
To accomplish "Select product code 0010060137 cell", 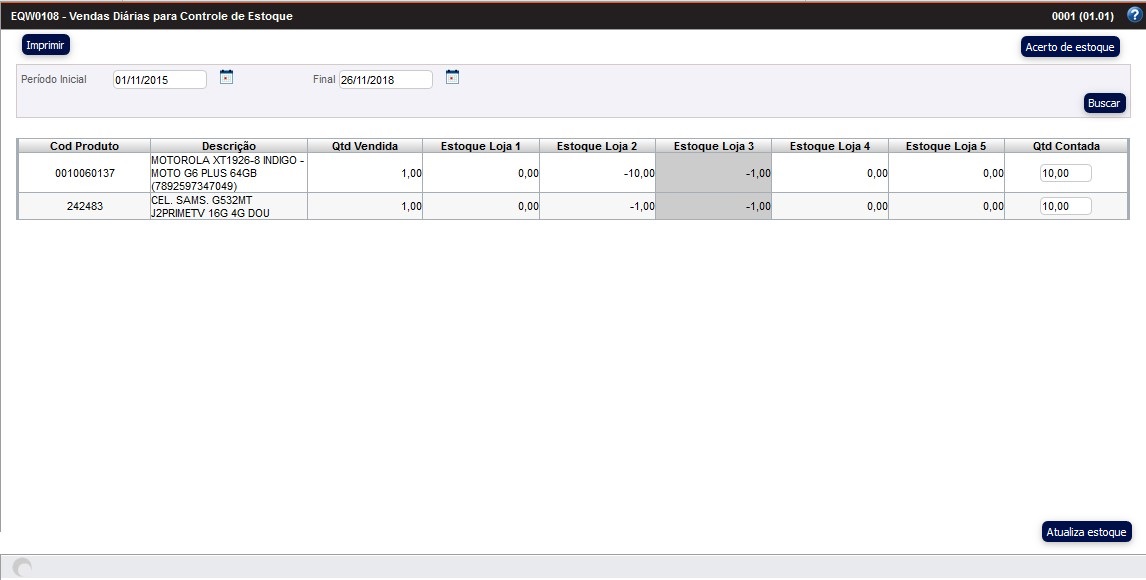I will click(x=84, y=173).
